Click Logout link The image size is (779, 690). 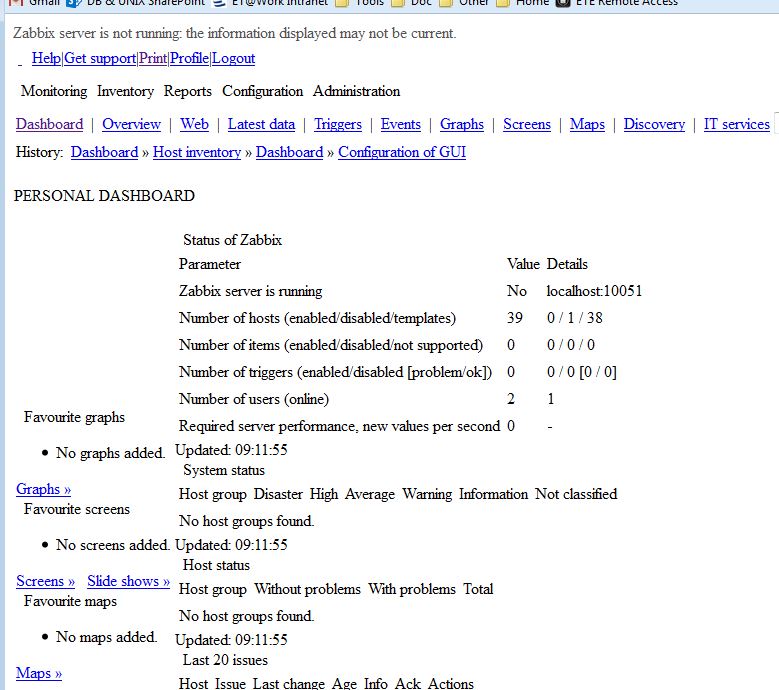coord(234,58)
